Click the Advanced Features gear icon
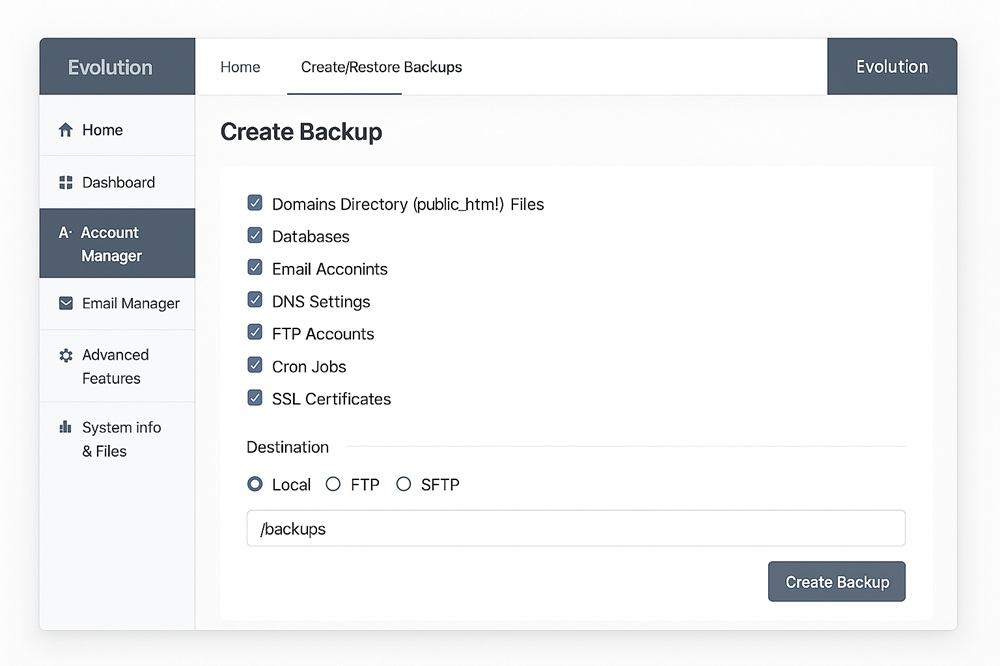Image resolution: width=1000 pixels, height=666 pixels. [x=66, y=356]
